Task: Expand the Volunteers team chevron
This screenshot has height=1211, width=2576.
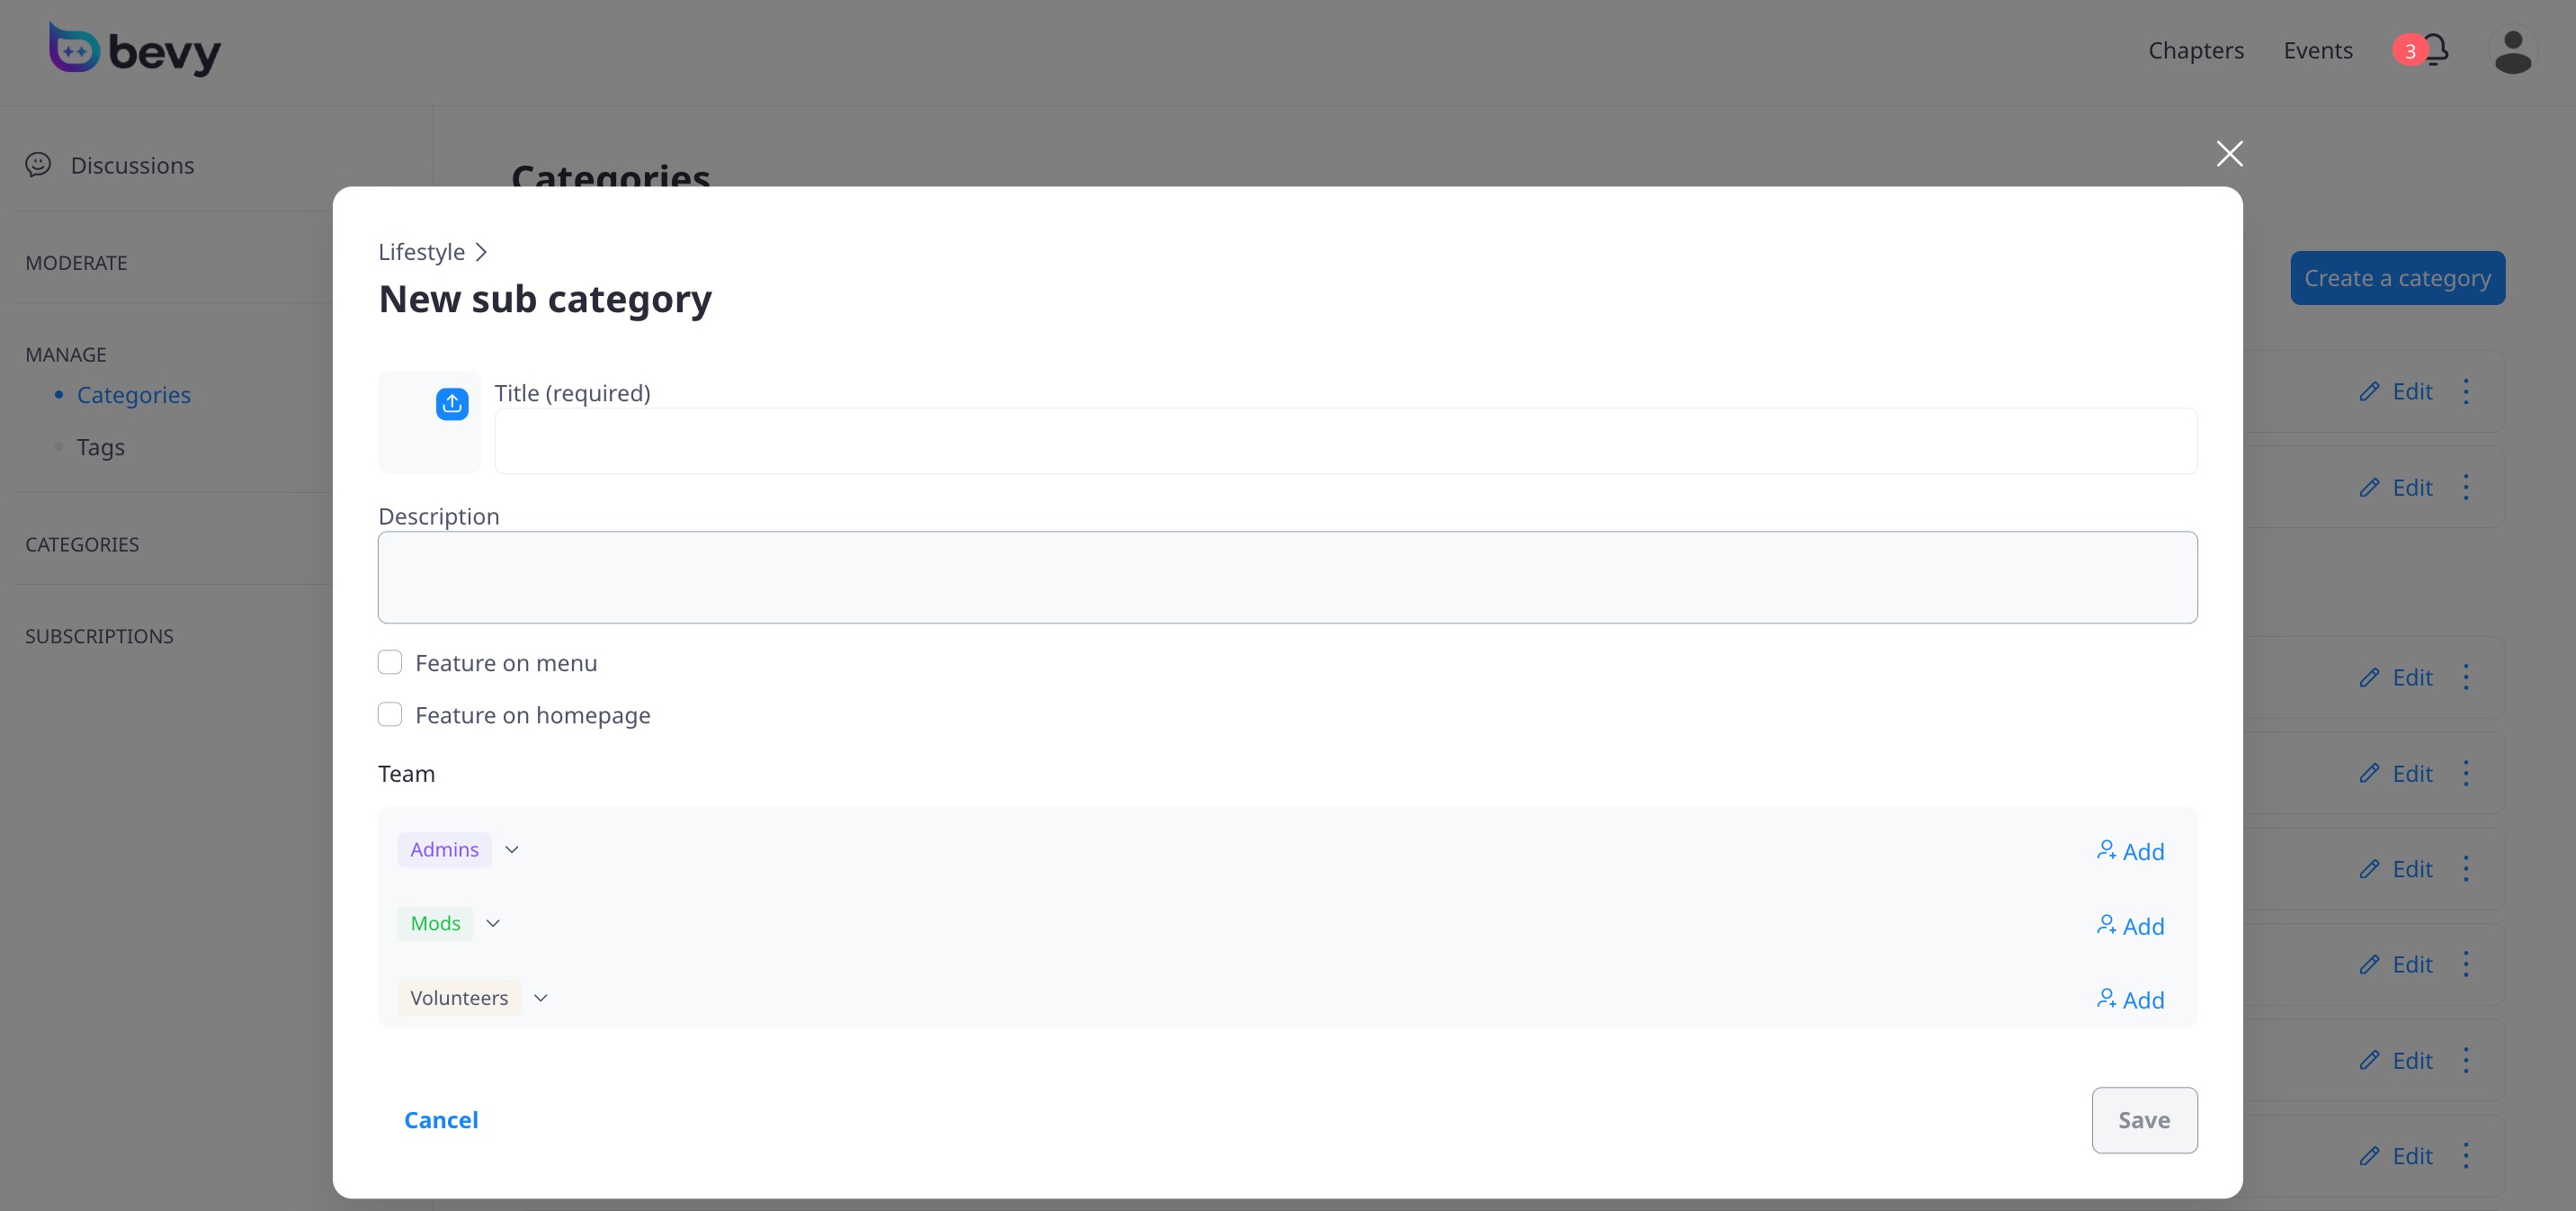Action: pyautogui.click(x=541, y=998)
